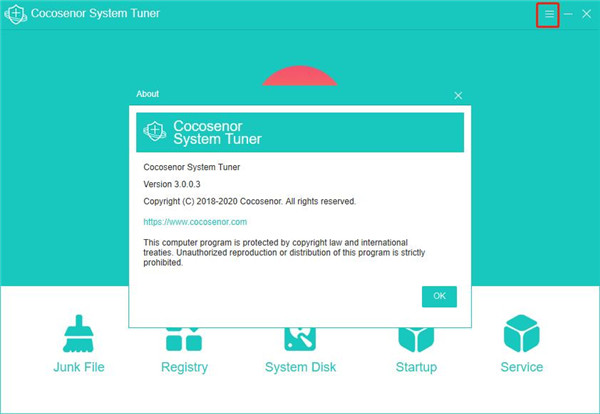
Task: Click shield logo in About banner
Action: tap(155, 131)
